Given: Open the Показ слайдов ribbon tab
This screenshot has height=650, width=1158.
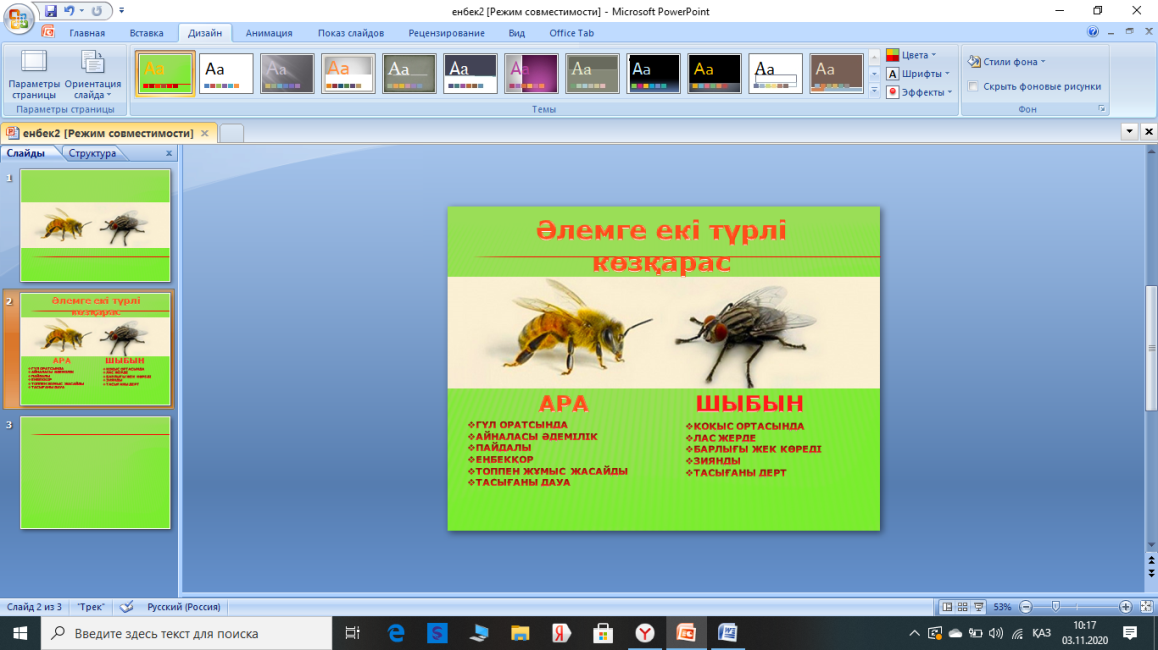Looking at the screenshot, I should (351, 33).
